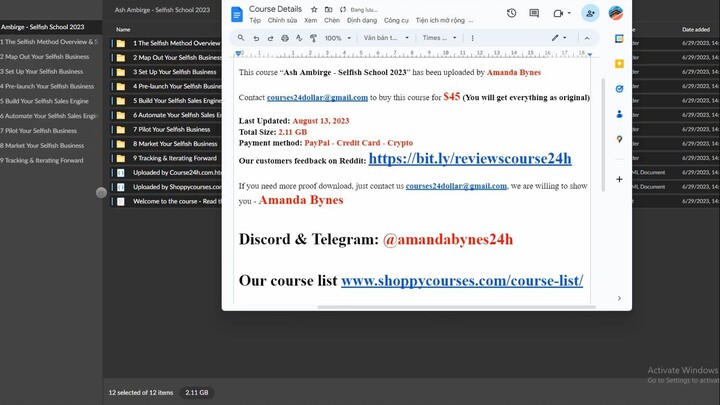Open the Tệp menu
The image size is (720, 405).
point(255,21)
